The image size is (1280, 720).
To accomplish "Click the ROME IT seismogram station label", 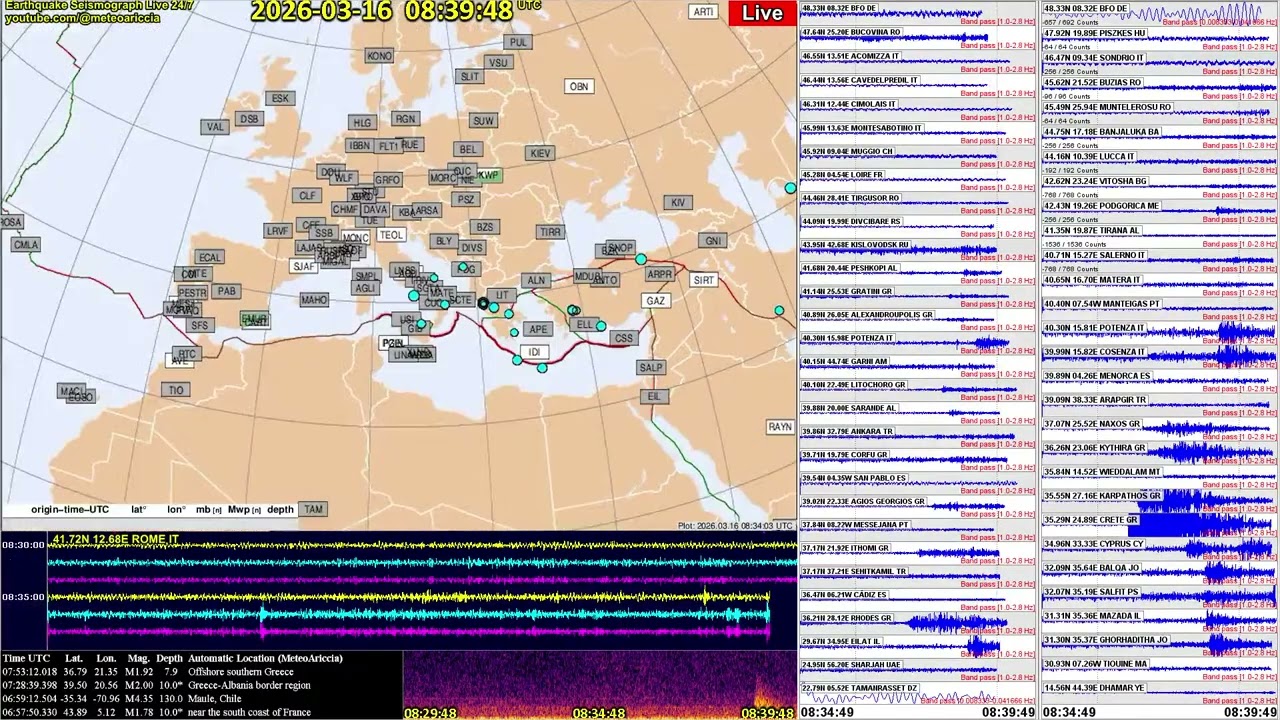I will [x=115, y=539].
